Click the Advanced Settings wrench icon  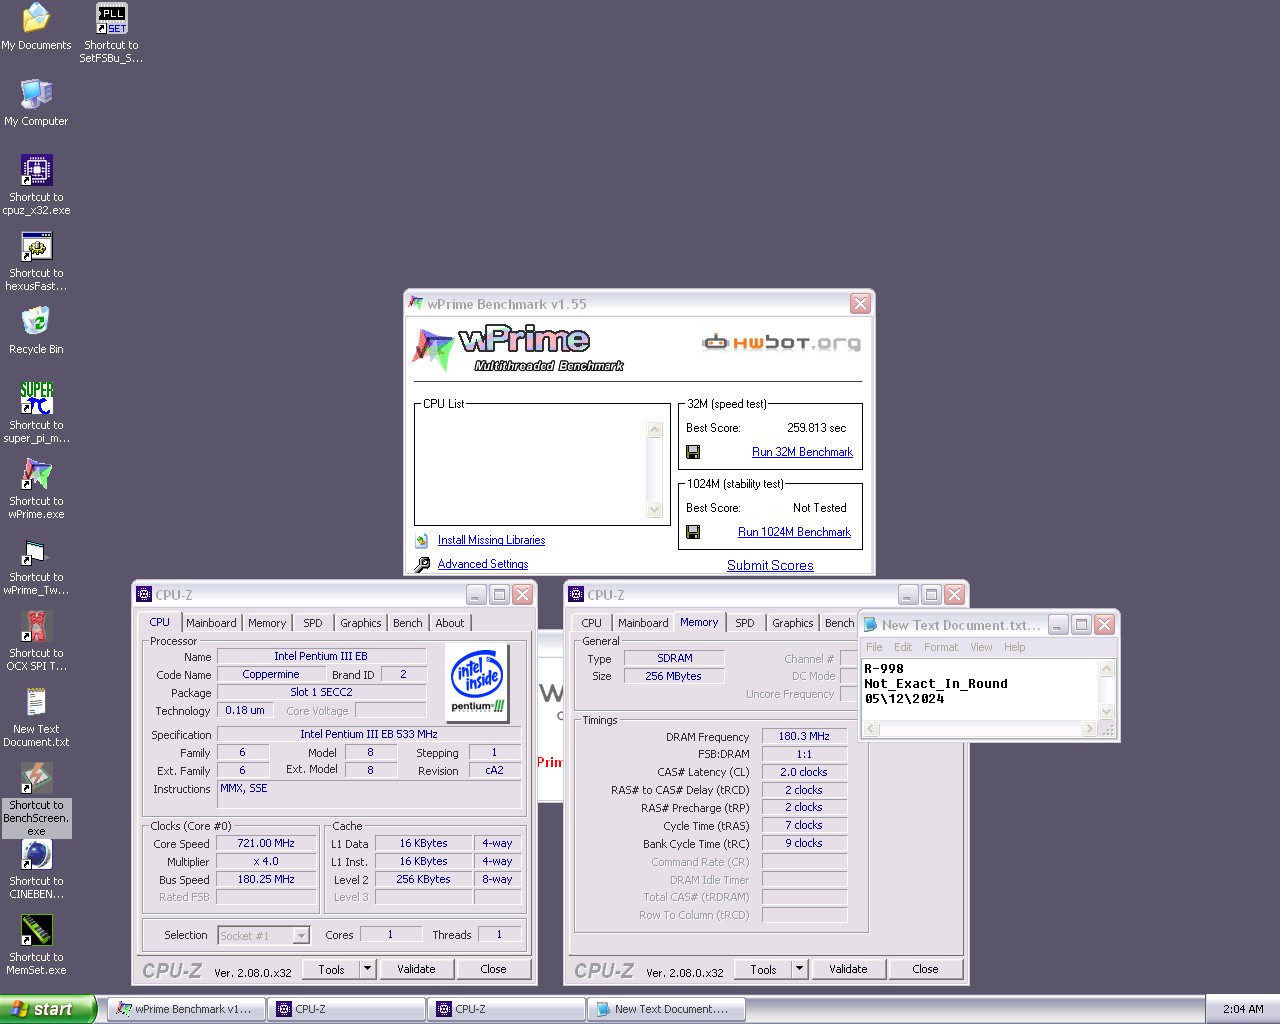[x=422, y=564]
